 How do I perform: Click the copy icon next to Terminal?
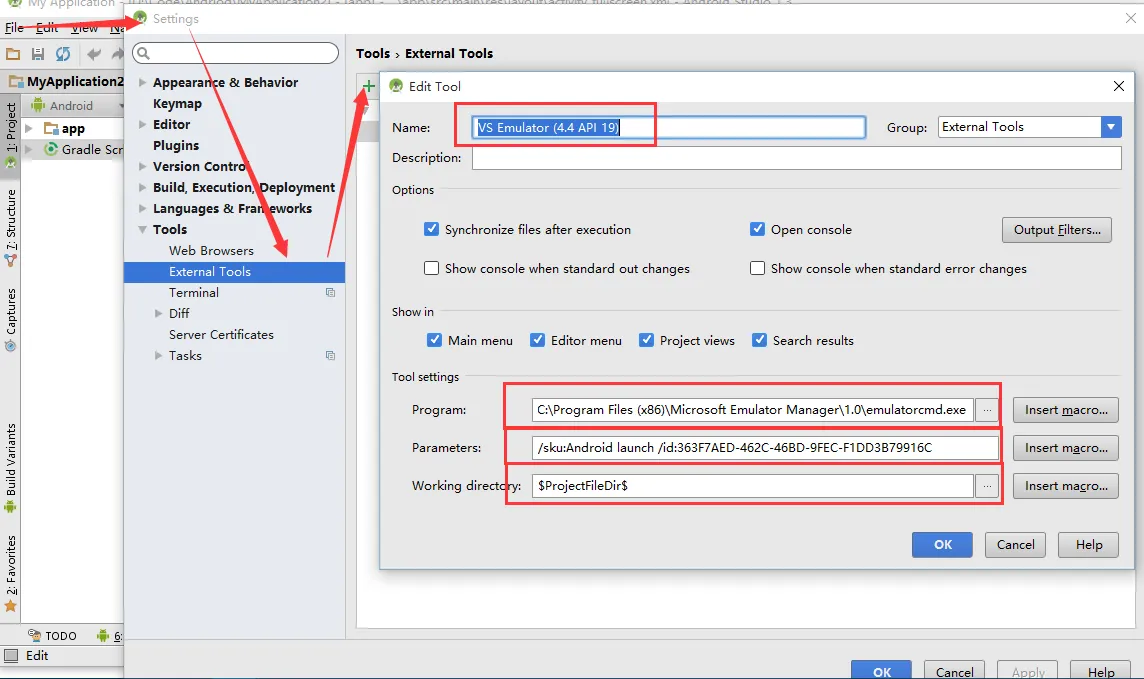coord(330,292)
